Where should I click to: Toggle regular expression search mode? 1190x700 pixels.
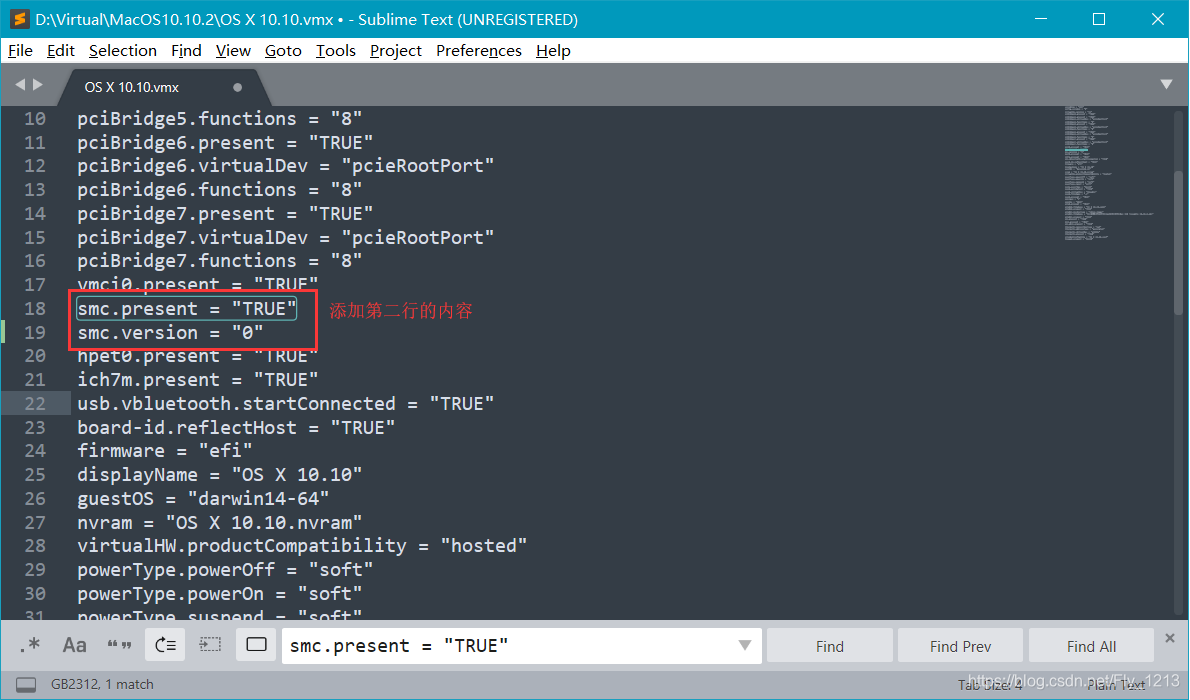point(30,645)
